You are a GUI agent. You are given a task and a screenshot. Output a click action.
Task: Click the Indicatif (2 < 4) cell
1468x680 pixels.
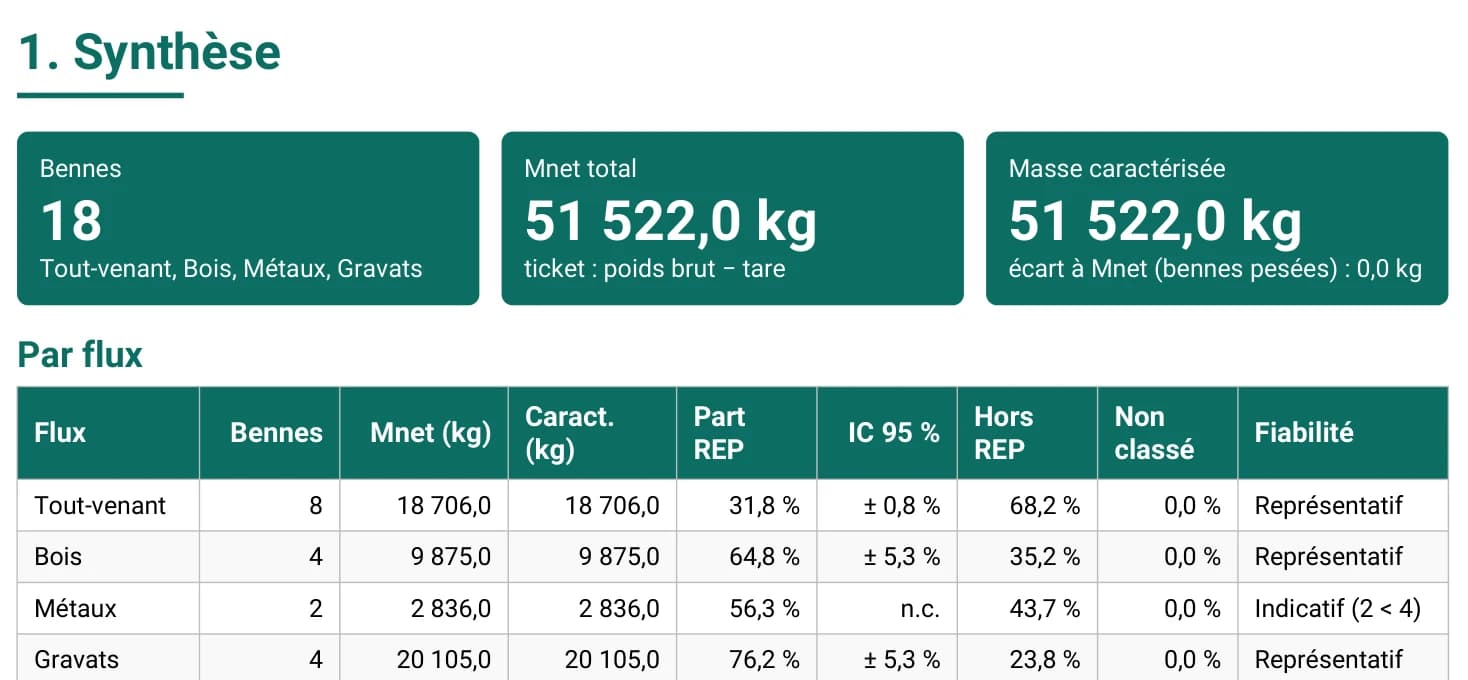click(1338, 608)
